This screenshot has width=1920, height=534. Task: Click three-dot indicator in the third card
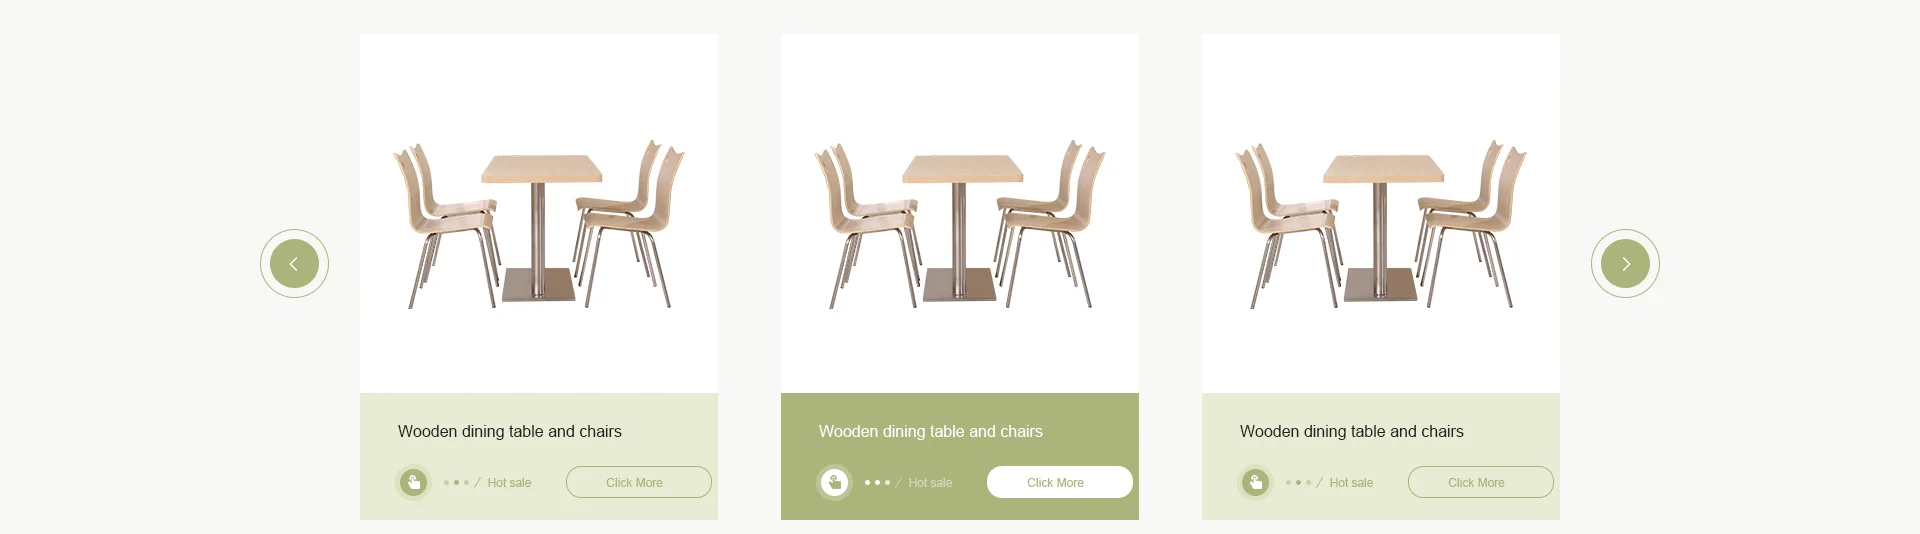point(1298,483)
